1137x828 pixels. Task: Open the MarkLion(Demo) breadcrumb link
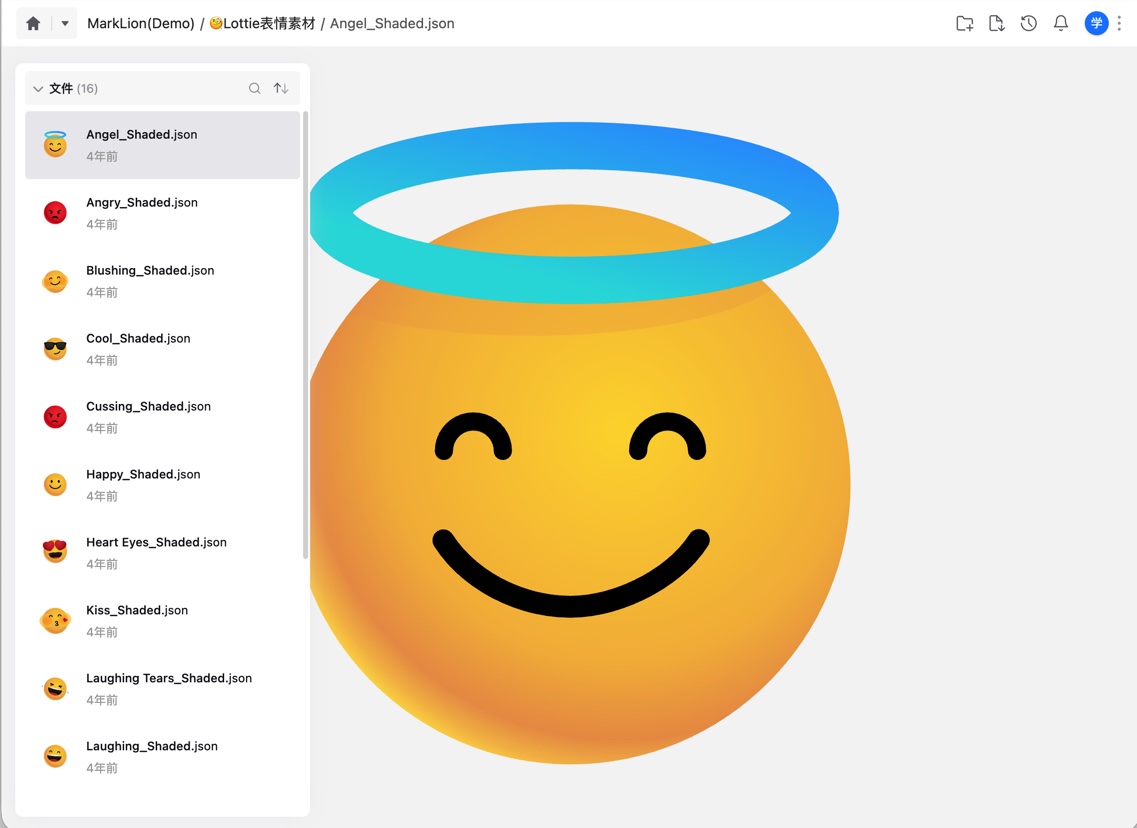141,23
